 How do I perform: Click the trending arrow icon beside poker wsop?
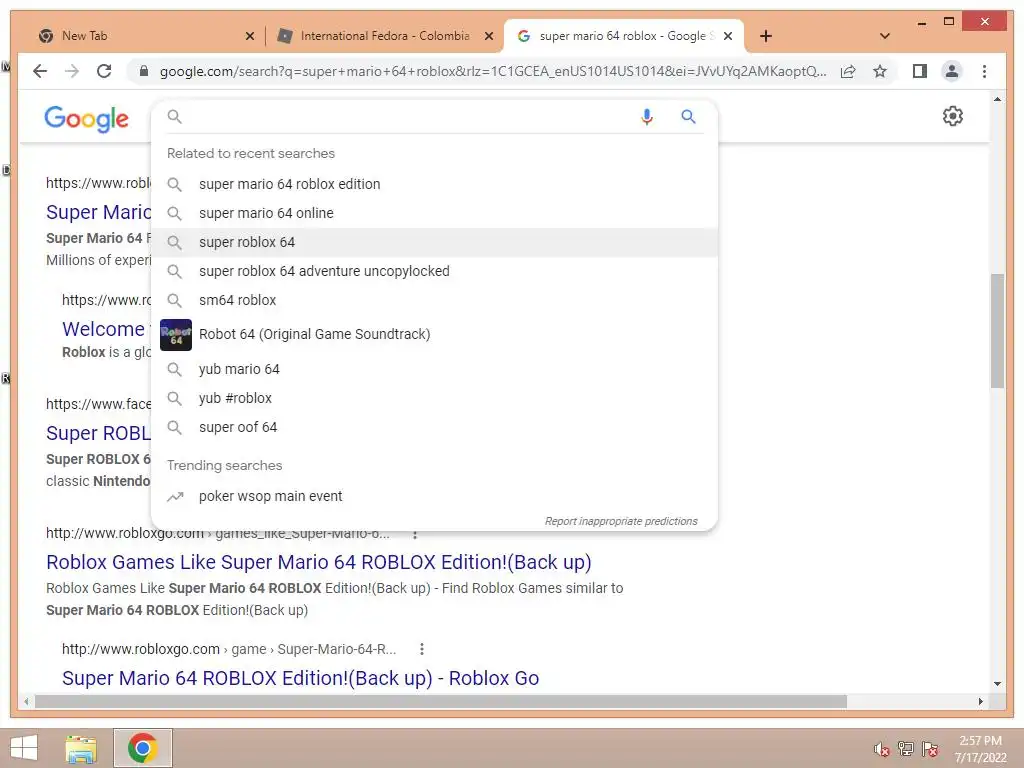pyautogui.click(x=174, y=497)
